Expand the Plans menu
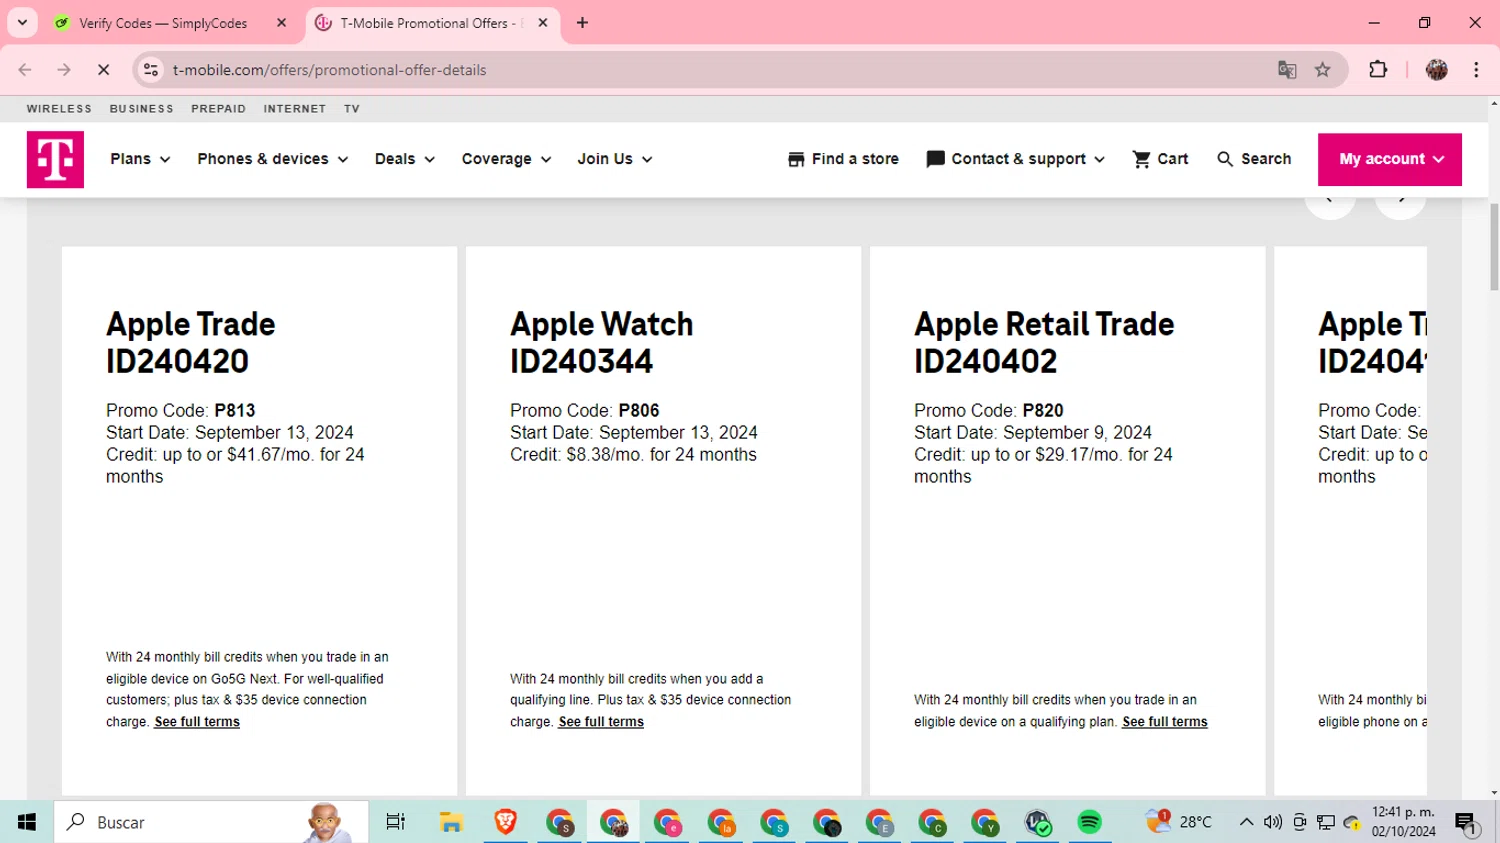 point(140,159)
